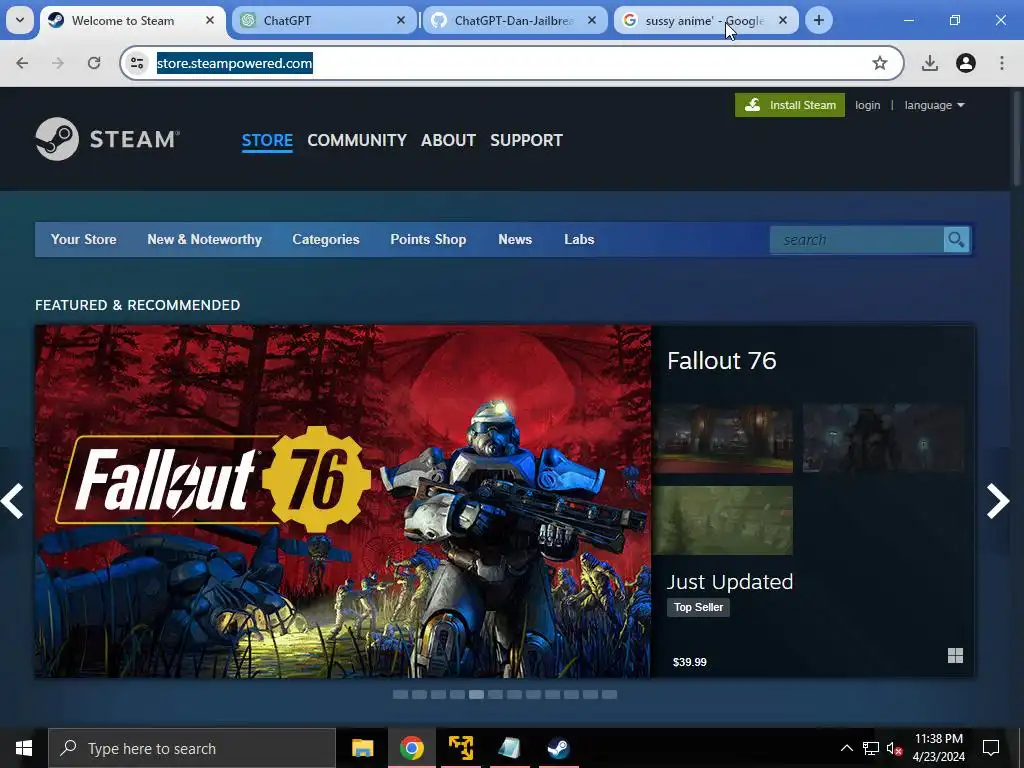This screenshot has width=1024, height=768.
Task: Close the ChatGPT tab
Action: click(401, 20)
